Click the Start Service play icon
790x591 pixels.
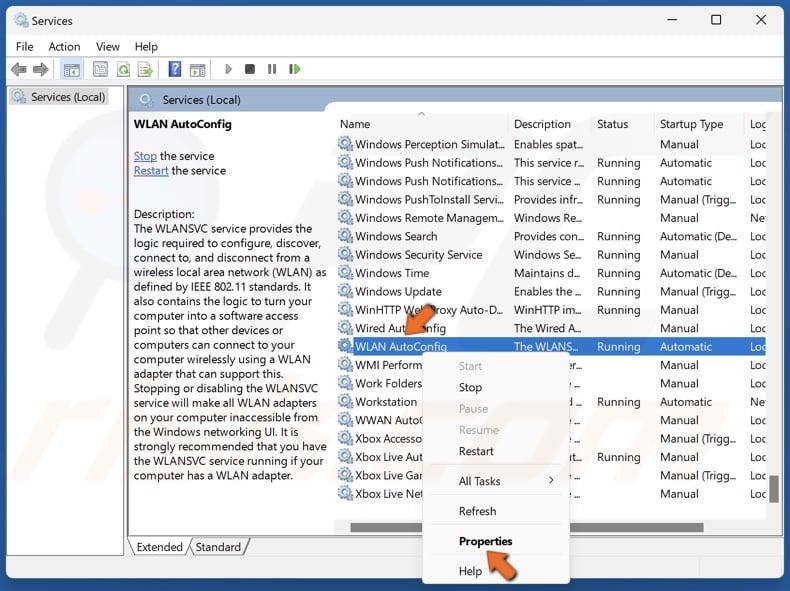pos(228,69)
